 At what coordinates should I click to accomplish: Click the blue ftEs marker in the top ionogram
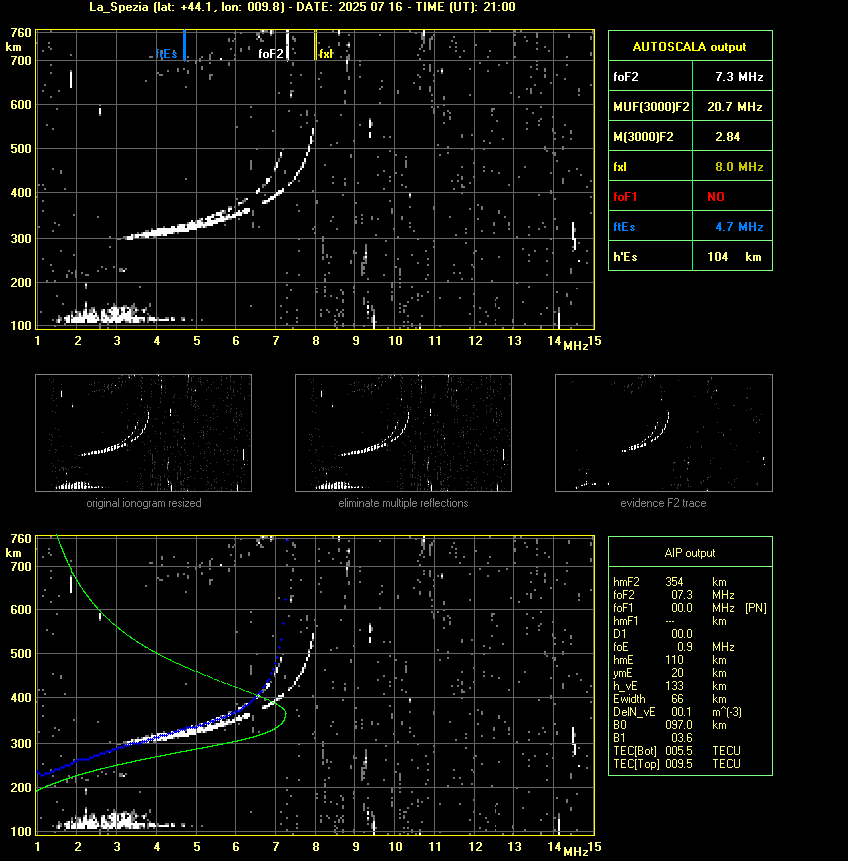(x=185, y=45)
